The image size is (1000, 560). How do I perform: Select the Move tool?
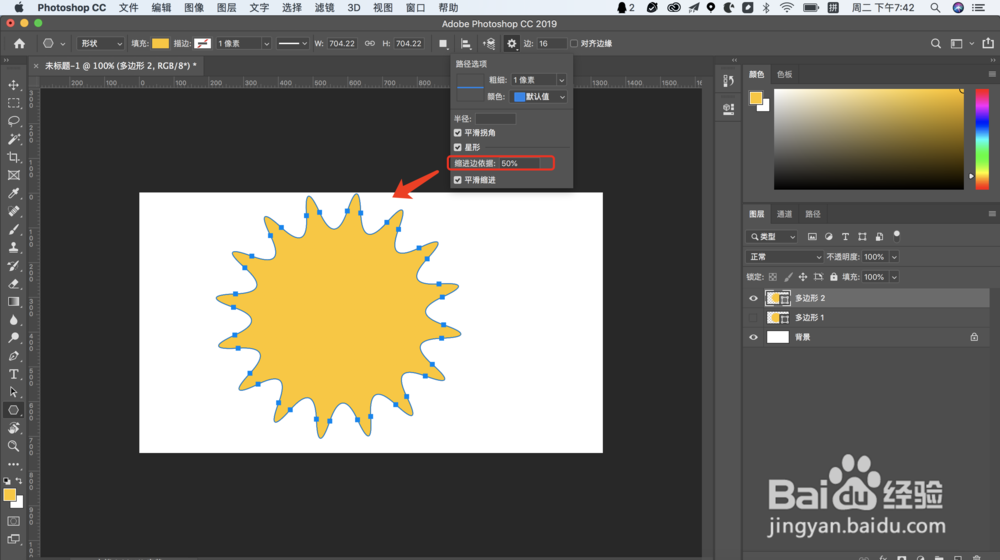point(13,85)
